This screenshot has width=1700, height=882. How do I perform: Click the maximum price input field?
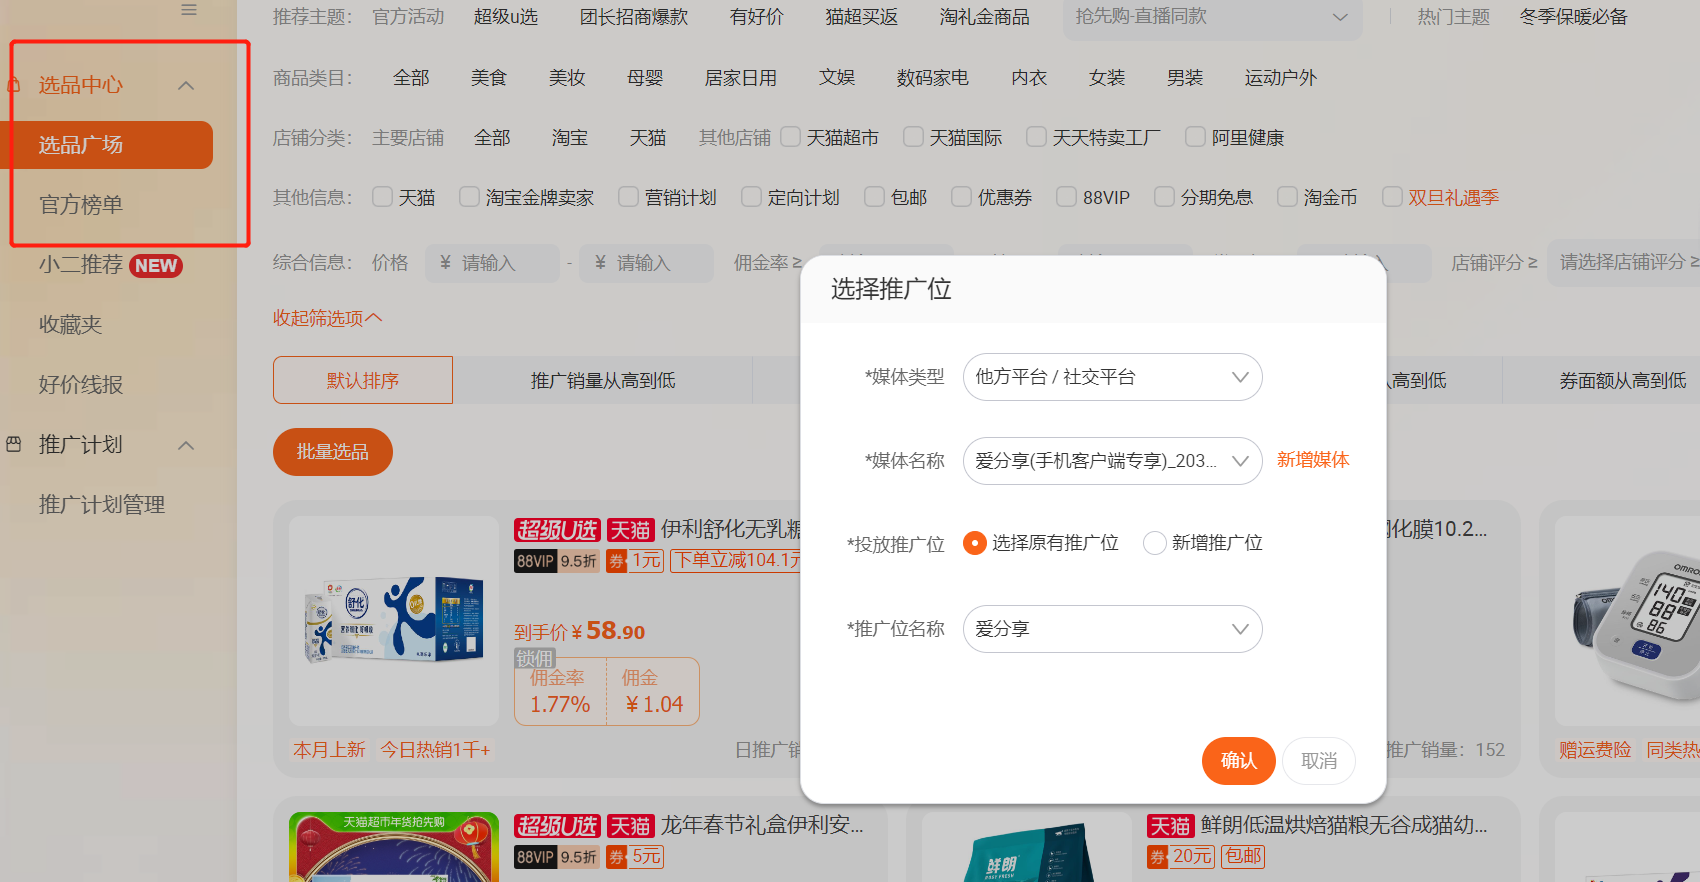click(x=647, y=263)
